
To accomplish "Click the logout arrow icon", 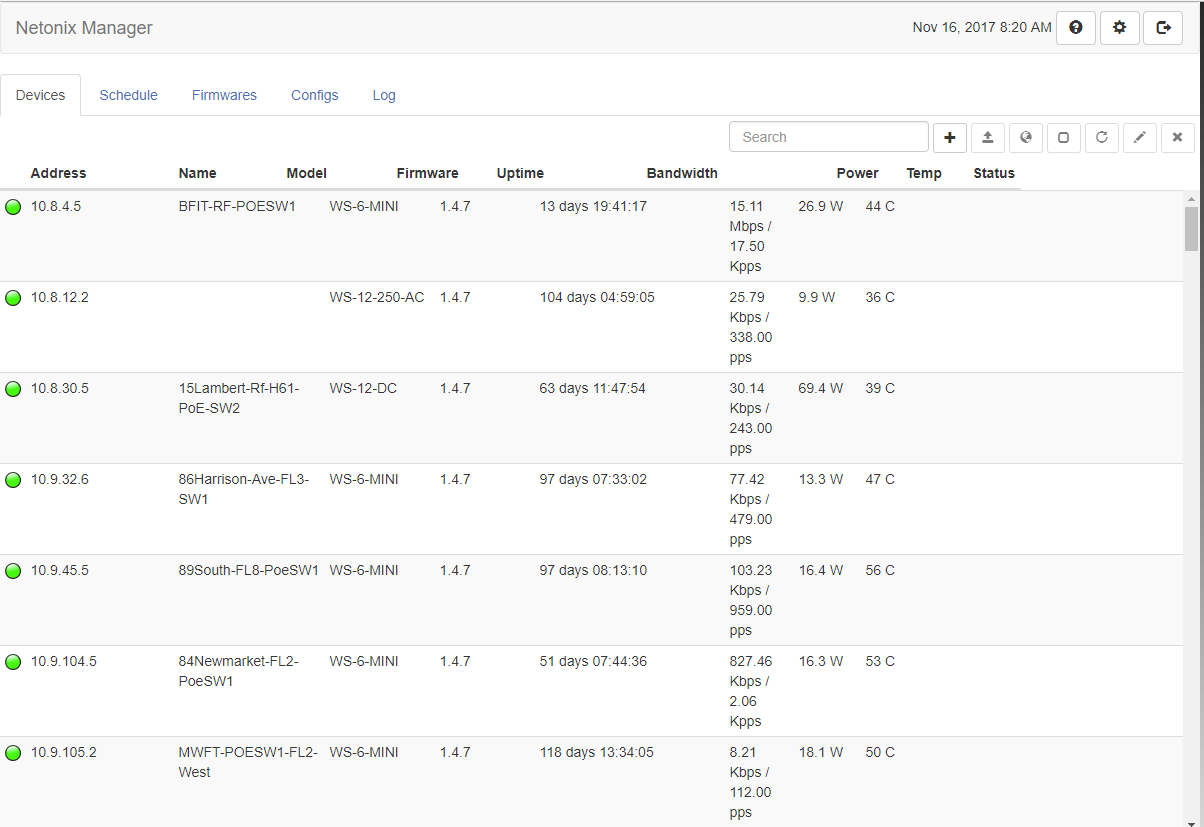I will pos(1163,28).
